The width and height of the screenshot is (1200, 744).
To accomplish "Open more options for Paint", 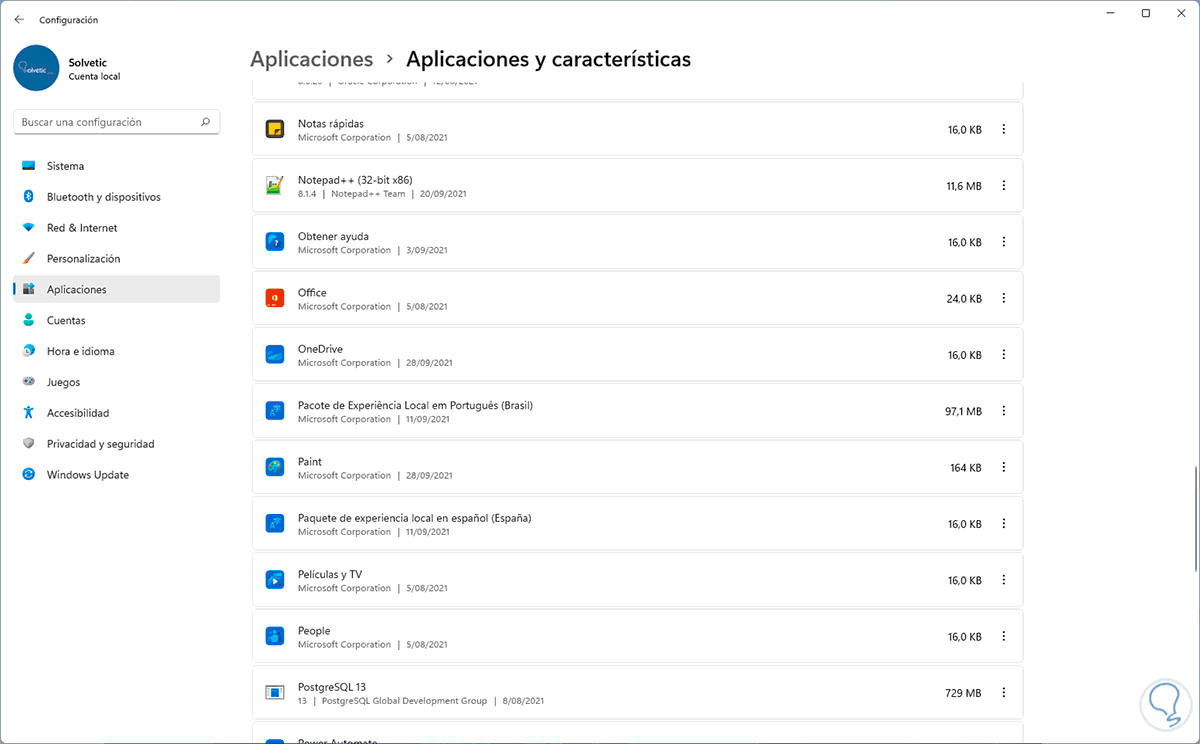I will [1004, 467].
